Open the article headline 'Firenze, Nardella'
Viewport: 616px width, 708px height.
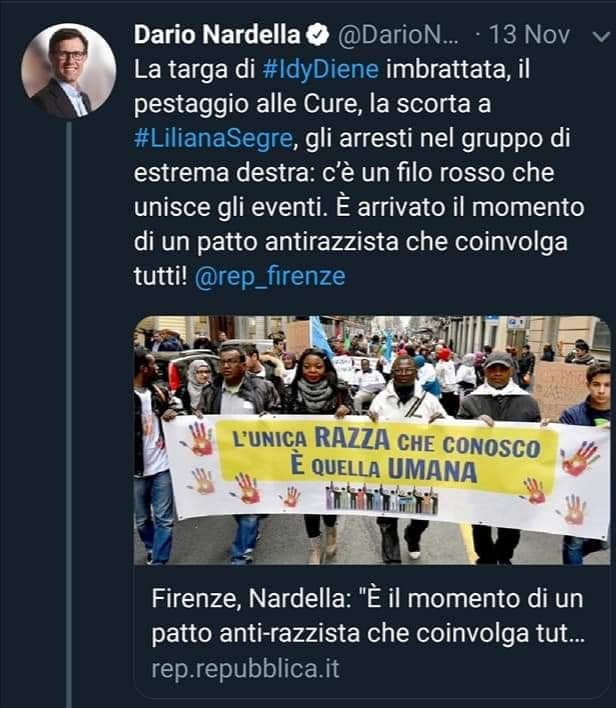[x=368, y=616]
